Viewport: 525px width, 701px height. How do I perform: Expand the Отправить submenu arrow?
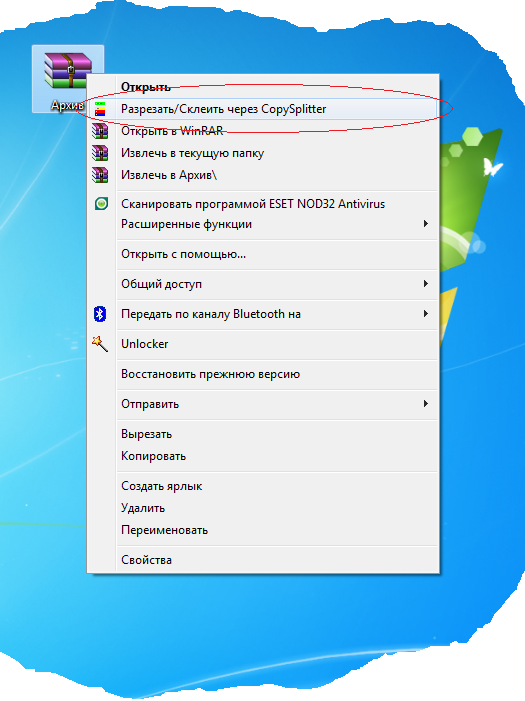[x=426, y=404]
